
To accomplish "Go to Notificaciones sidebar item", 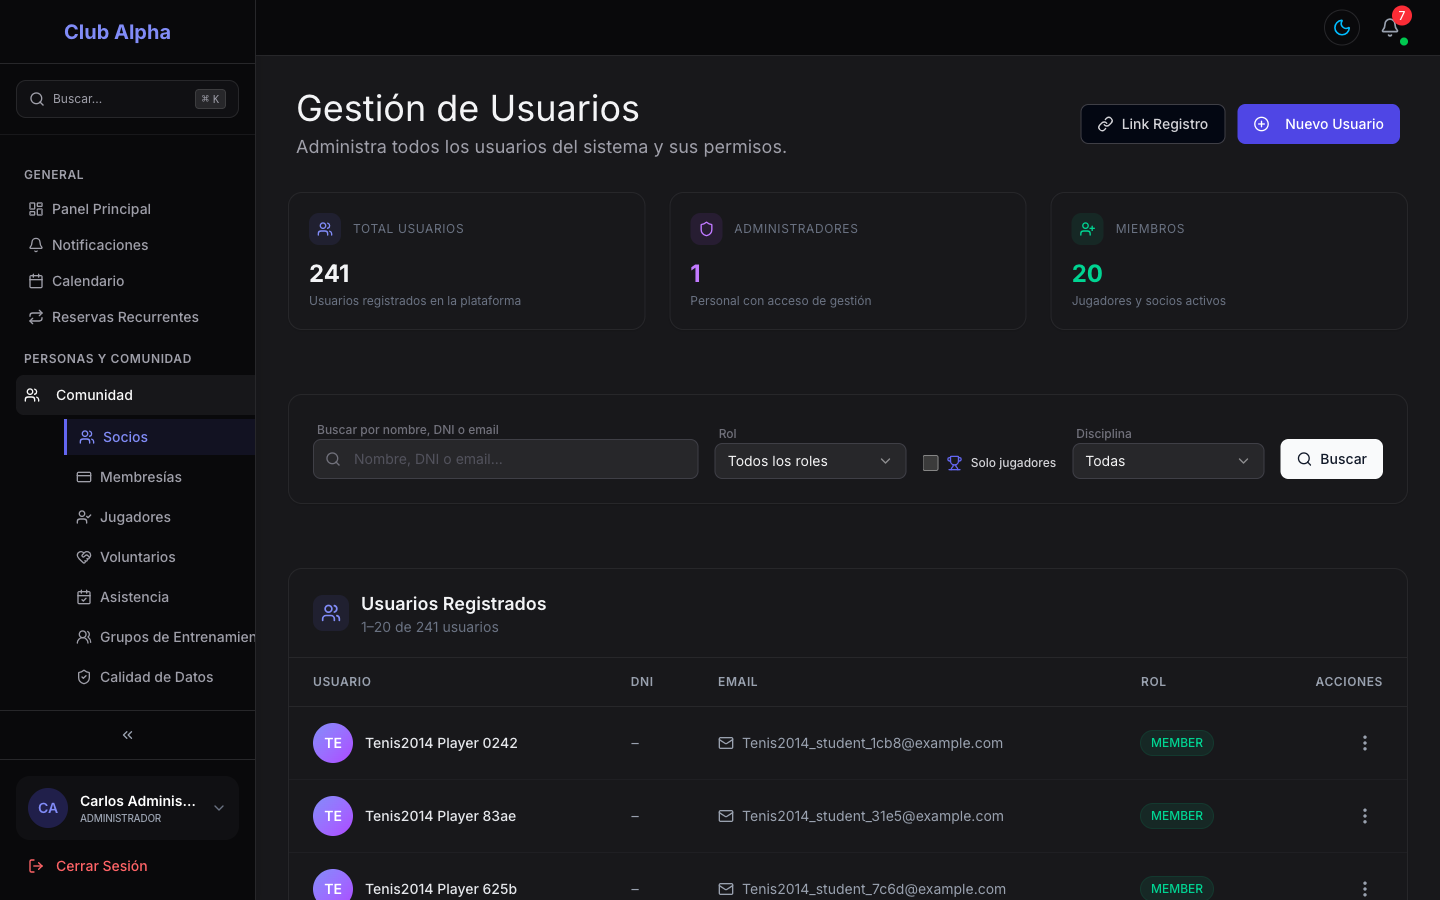I will coord(127,245).
